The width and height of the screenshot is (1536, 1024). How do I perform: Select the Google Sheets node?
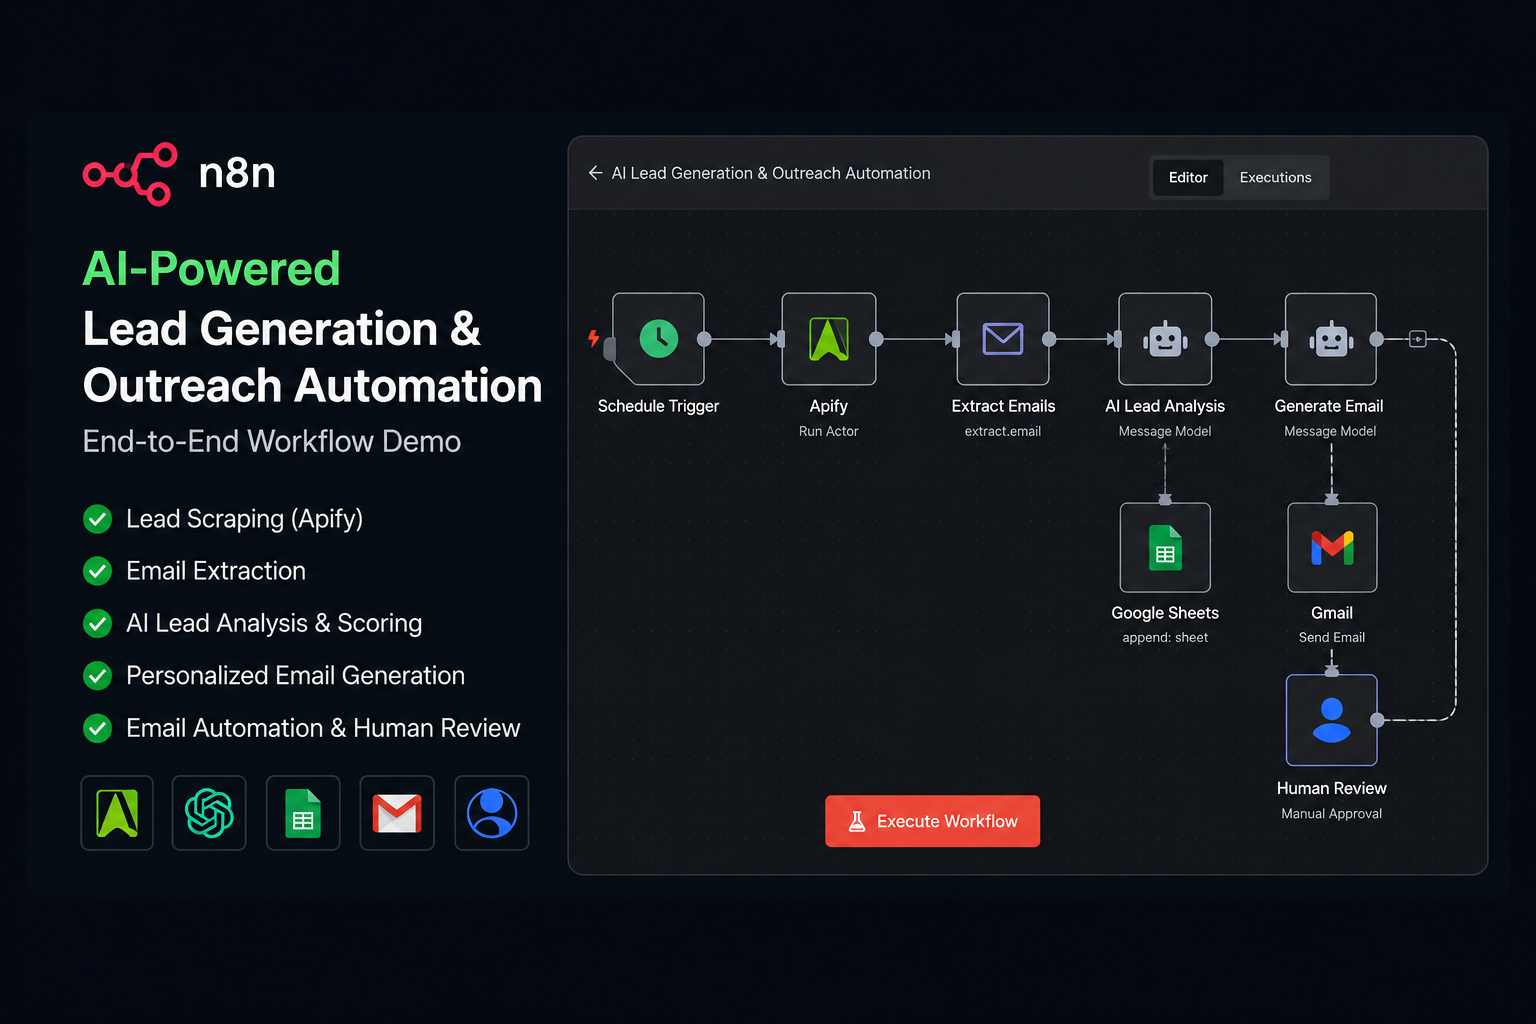pos(1165,548)
